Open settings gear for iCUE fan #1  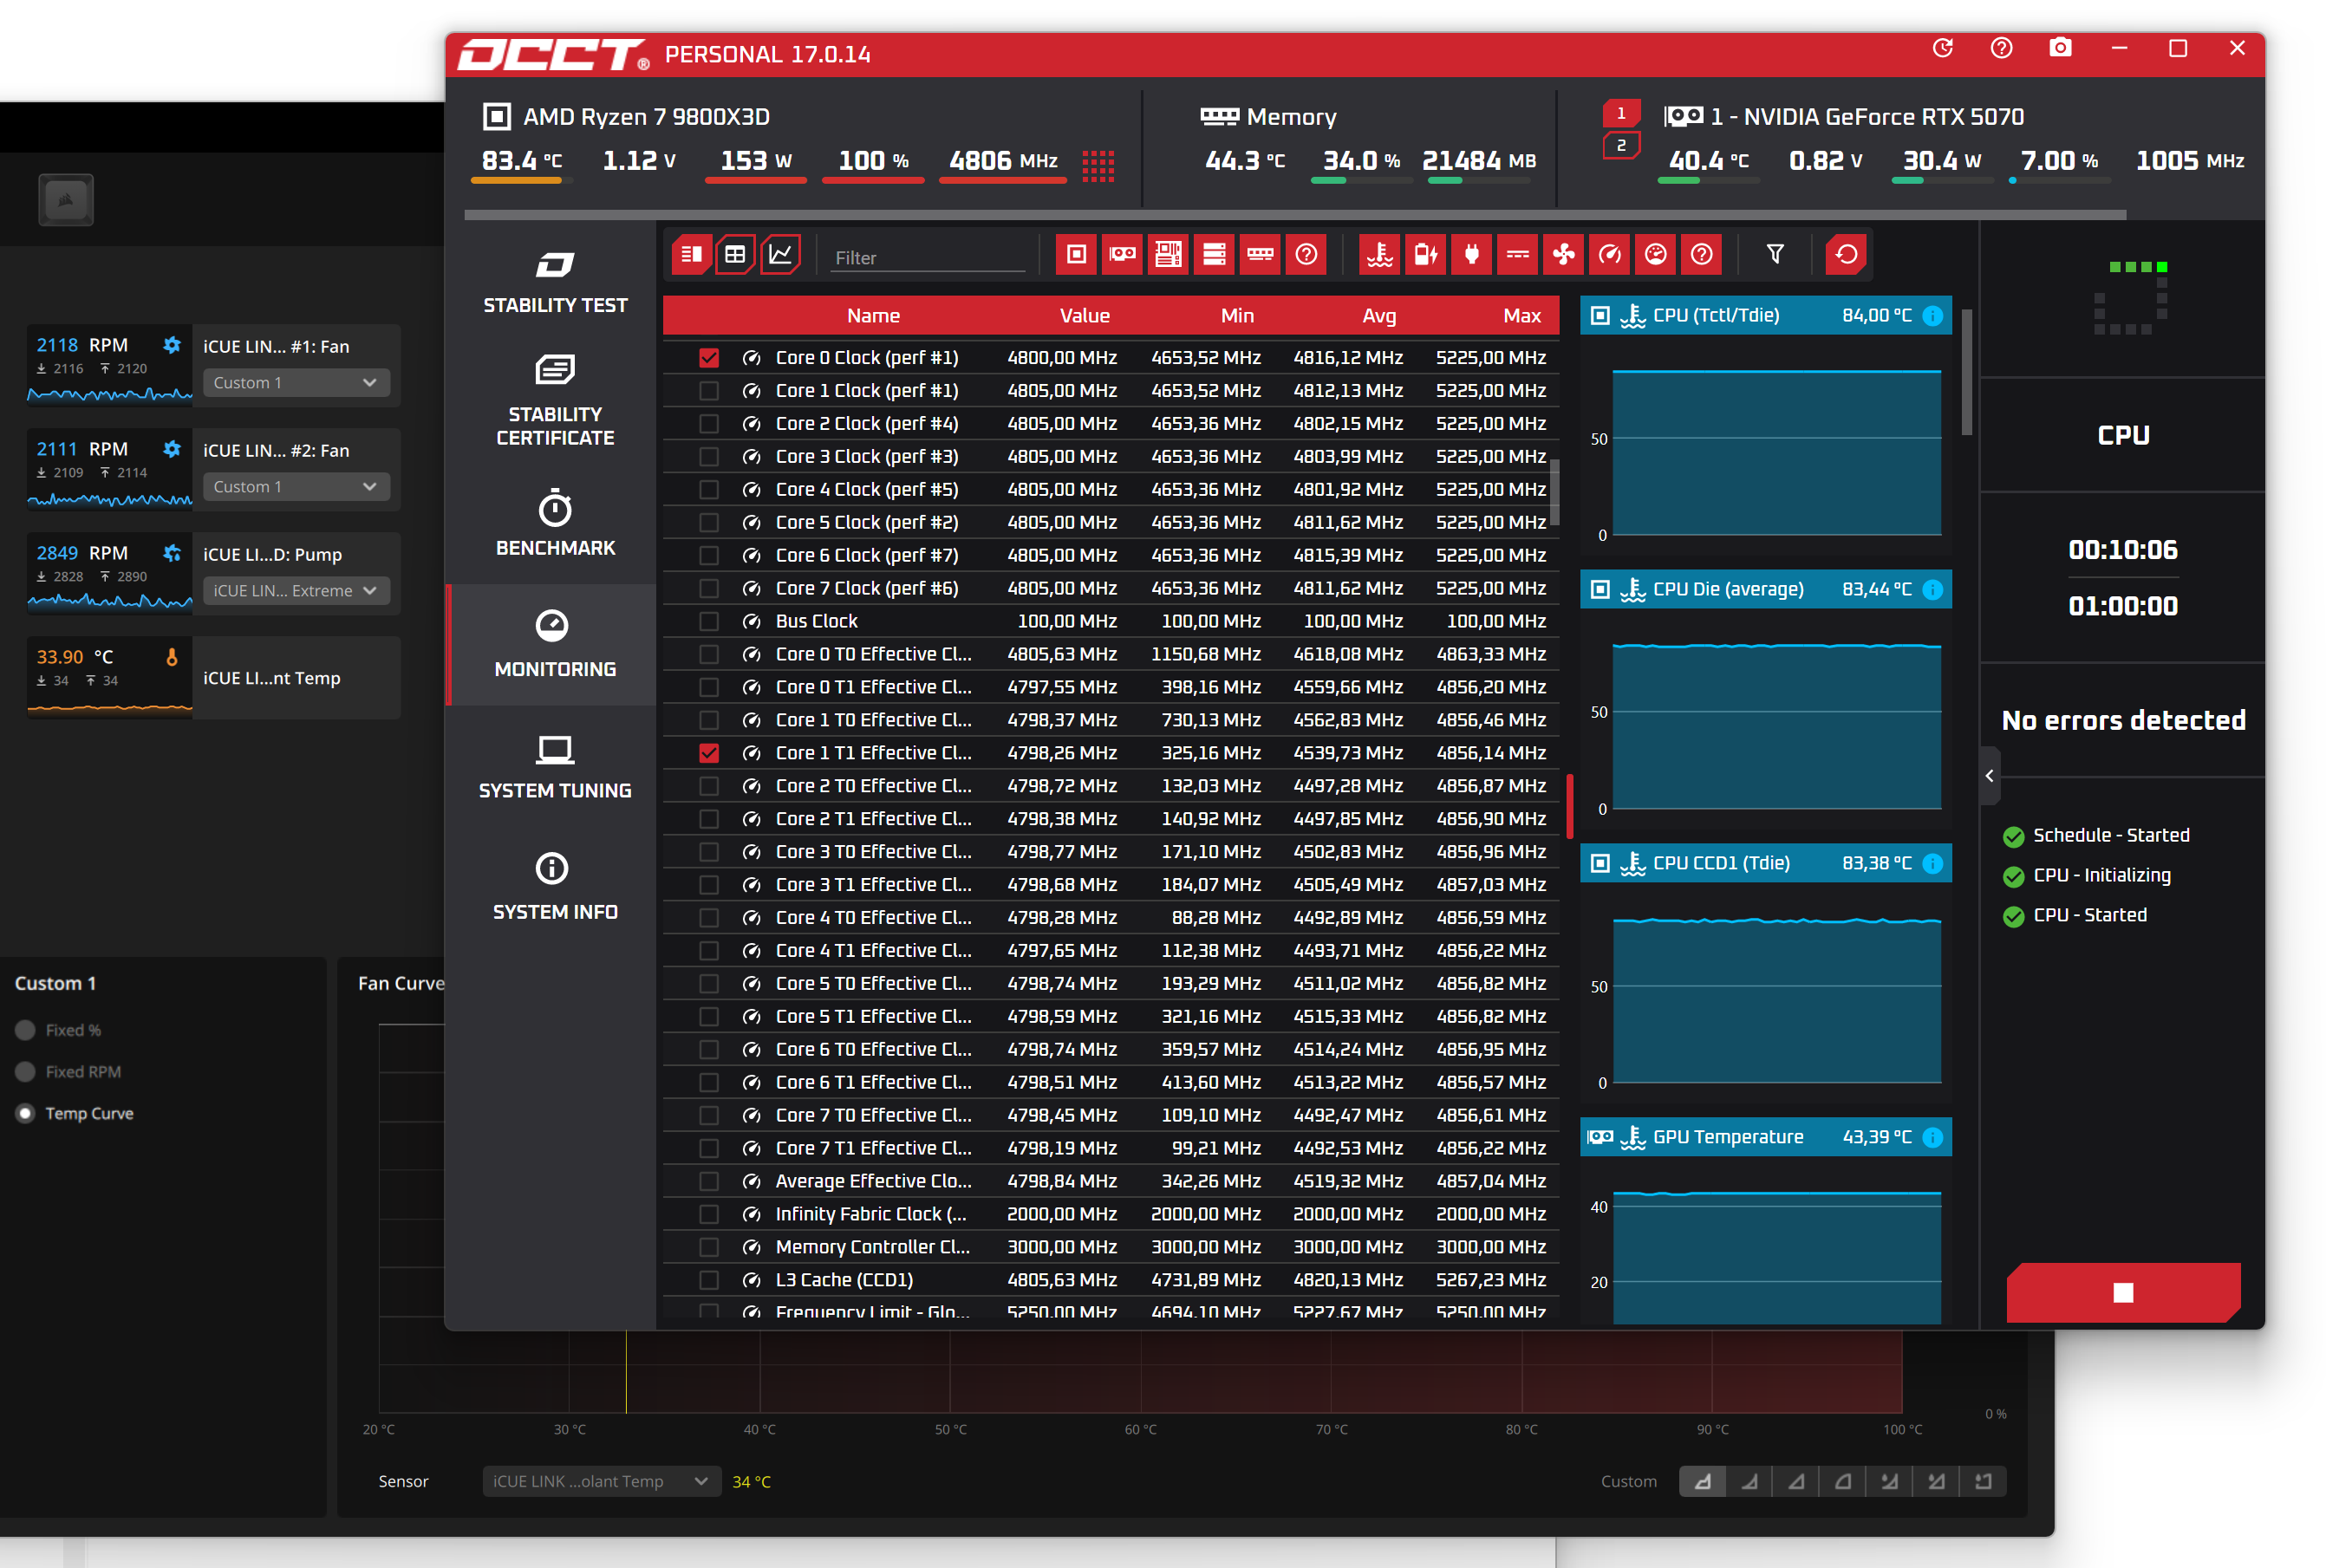click(x=172, y=345)
